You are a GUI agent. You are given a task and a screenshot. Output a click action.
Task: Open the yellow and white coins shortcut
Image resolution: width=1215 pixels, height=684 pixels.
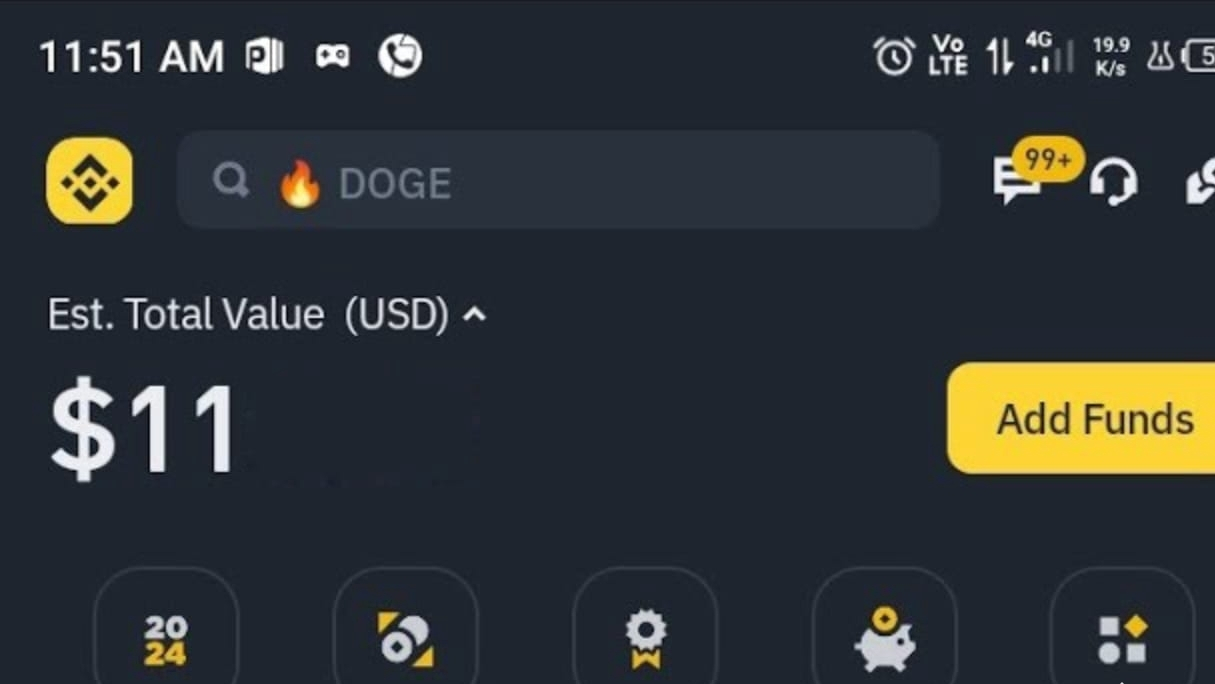[406, 640]
